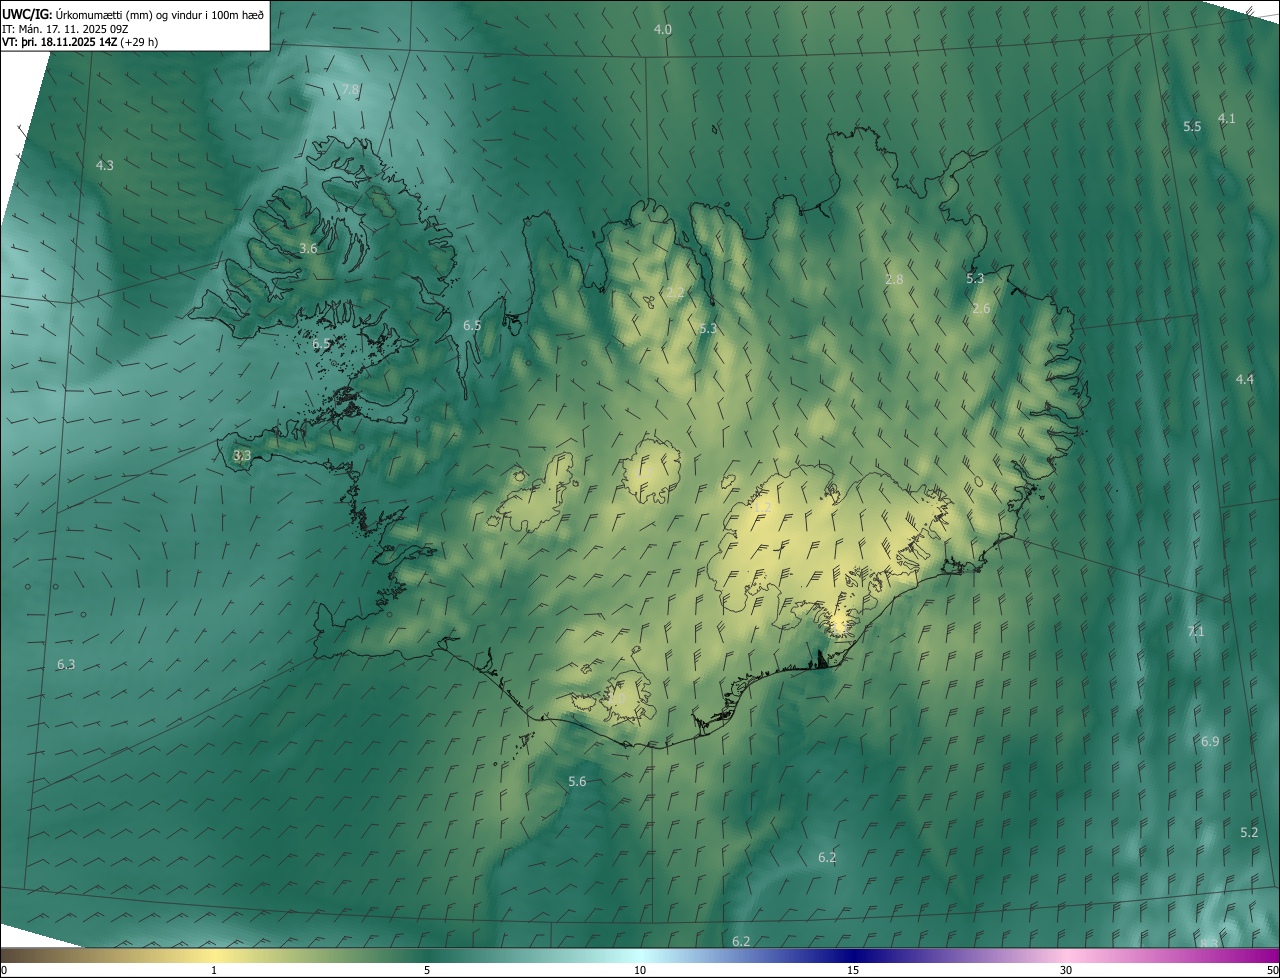Click the 7.1 value off the southeast coast
Image resolution: width=1280 pixels, height=978 pixels.
1196,632
